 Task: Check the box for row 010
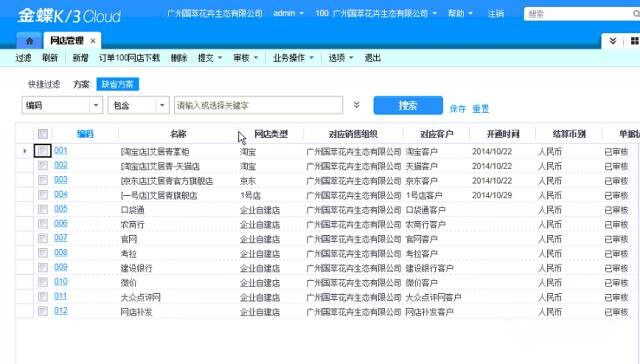[43, 282]
